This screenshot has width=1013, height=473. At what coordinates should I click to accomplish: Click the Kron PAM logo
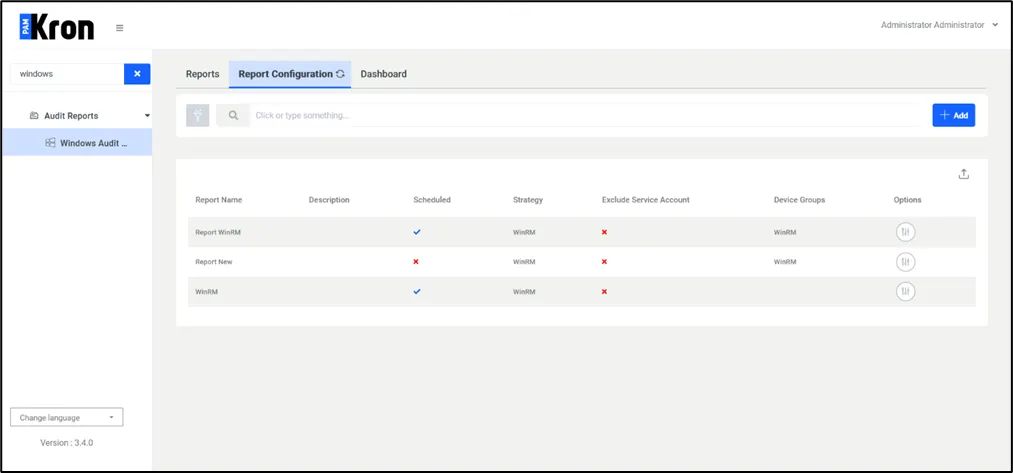[57, 28]
